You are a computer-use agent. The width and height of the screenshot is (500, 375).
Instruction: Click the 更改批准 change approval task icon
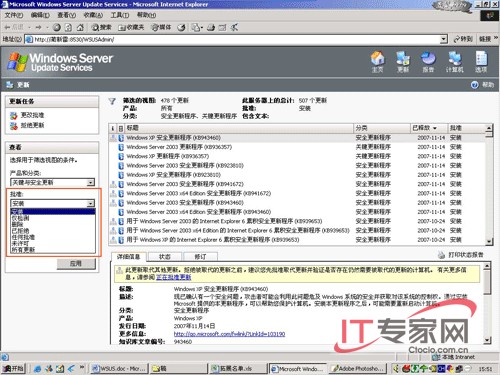[14, 115]
